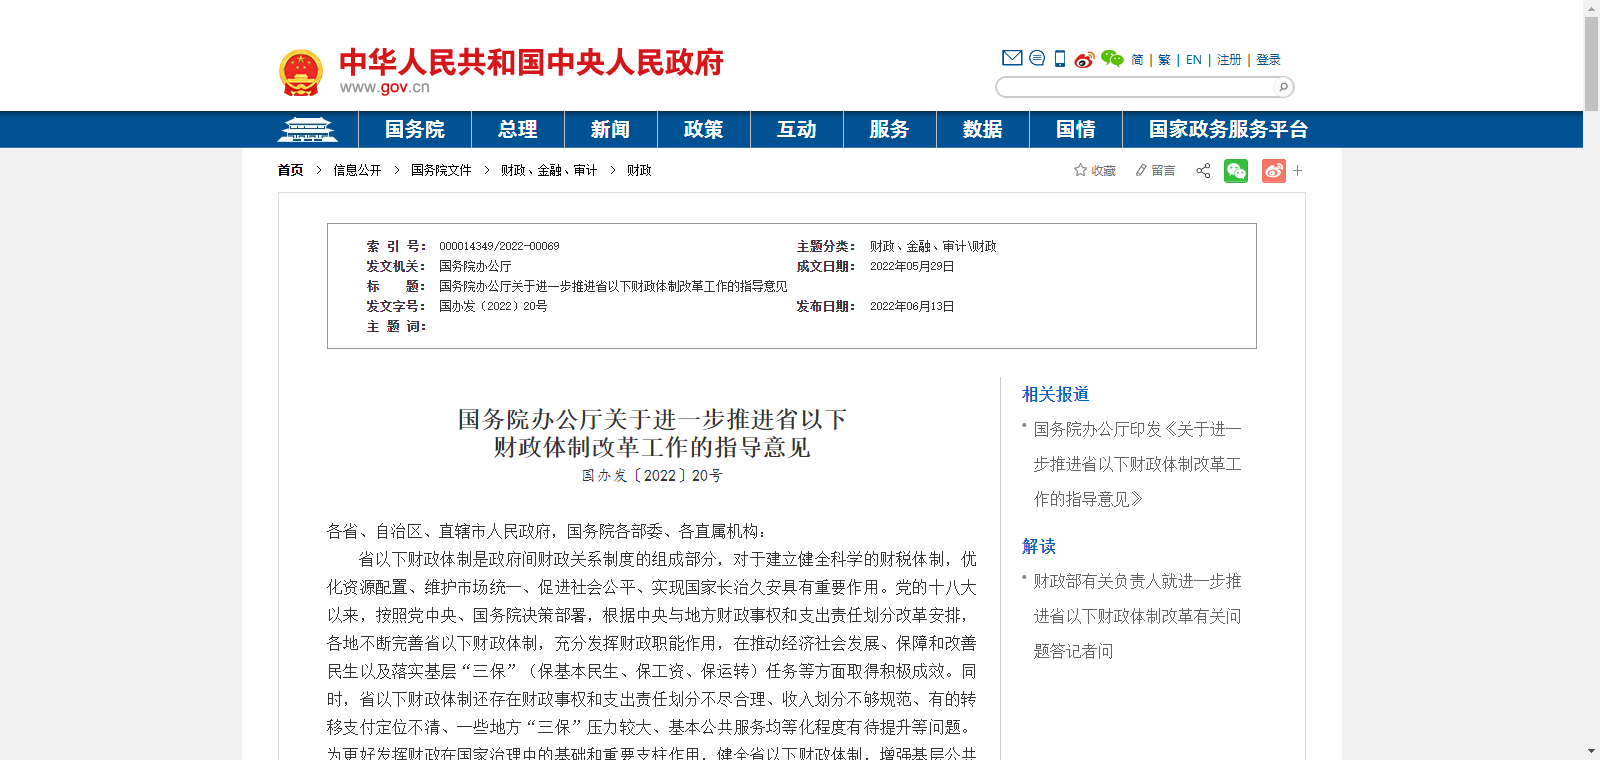The height and width of the screenshot is (760, 1600).
Task: Open the 政策 navigation tab
Action: tap(704, 130)
